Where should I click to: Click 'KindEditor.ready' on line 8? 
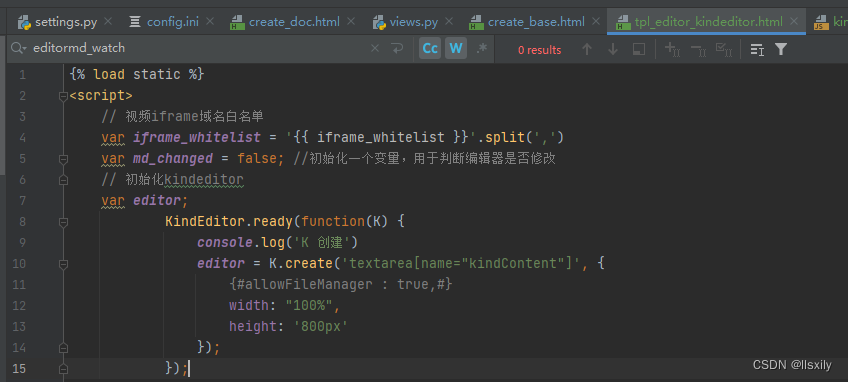pyautogui.click(x=229, y=221)
